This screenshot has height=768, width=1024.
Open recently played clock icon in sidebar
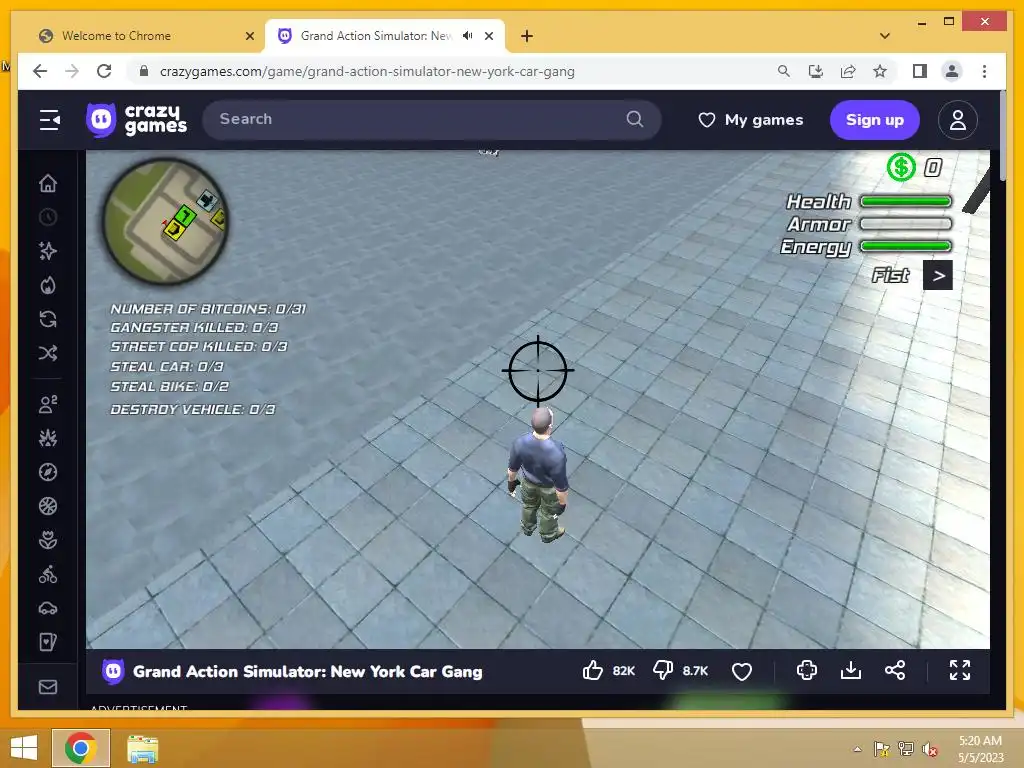click(x=48, y=217)
